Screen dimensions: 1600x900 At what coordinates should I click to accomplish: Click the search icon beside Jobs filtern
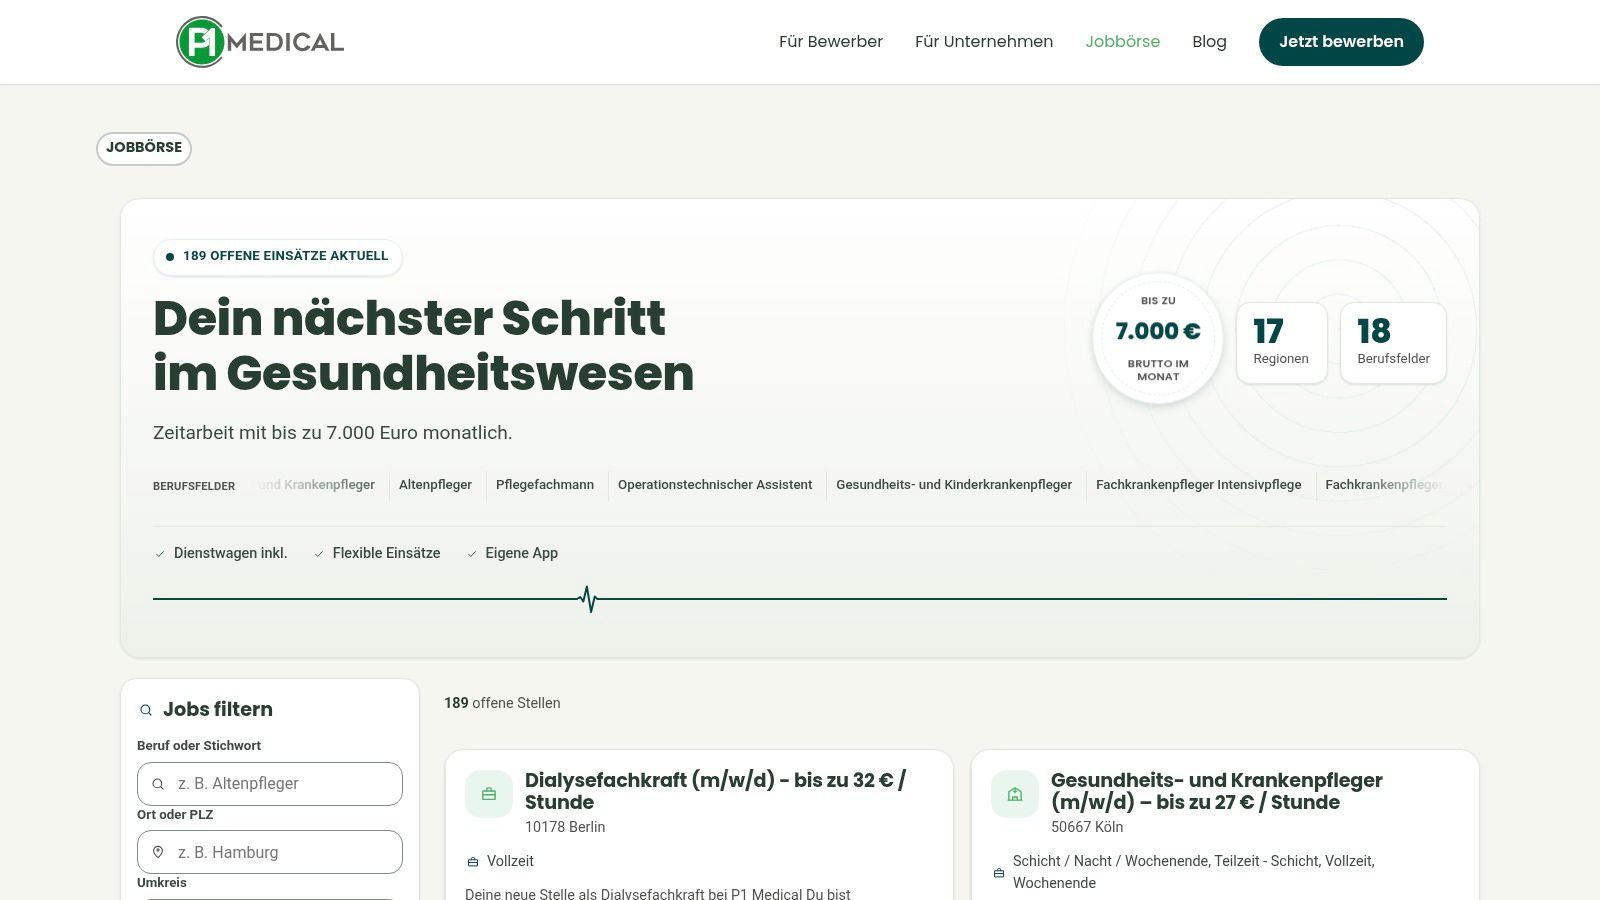click(146, 710)
